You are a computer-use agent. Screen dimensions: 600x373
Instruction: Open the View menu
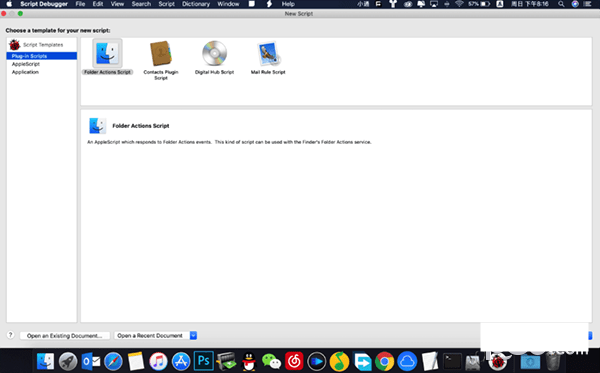(x=117, y=4)
